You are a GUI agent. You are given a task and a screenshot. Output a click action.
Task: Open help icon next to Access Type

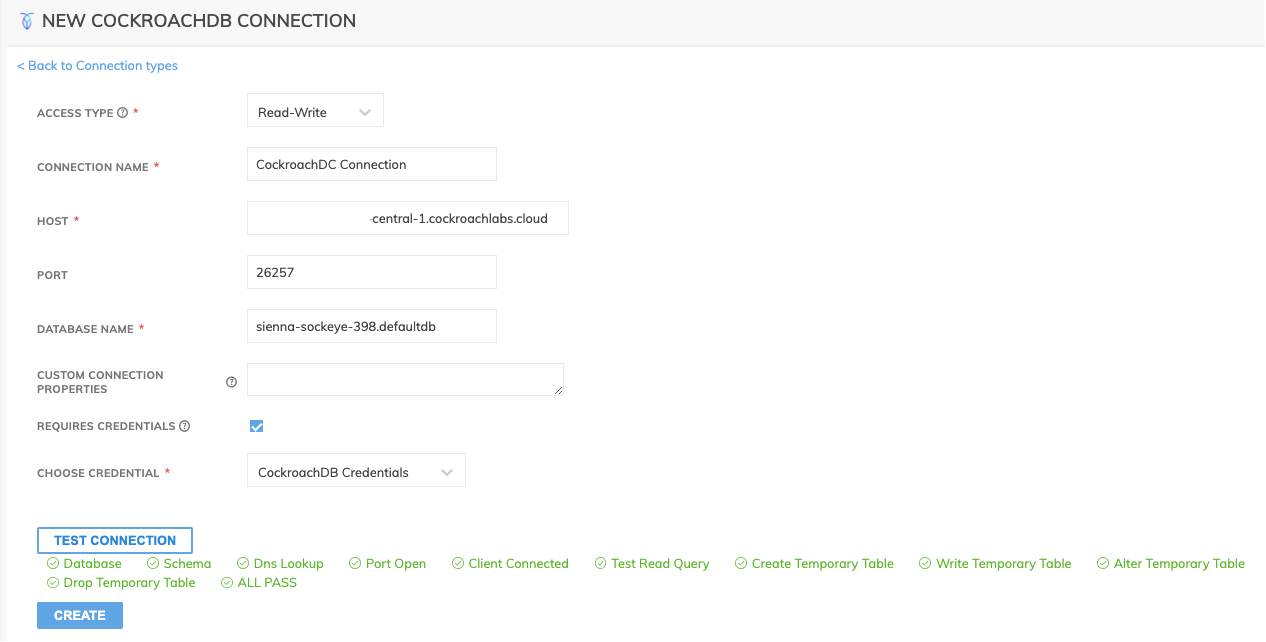tap(123, 113)
